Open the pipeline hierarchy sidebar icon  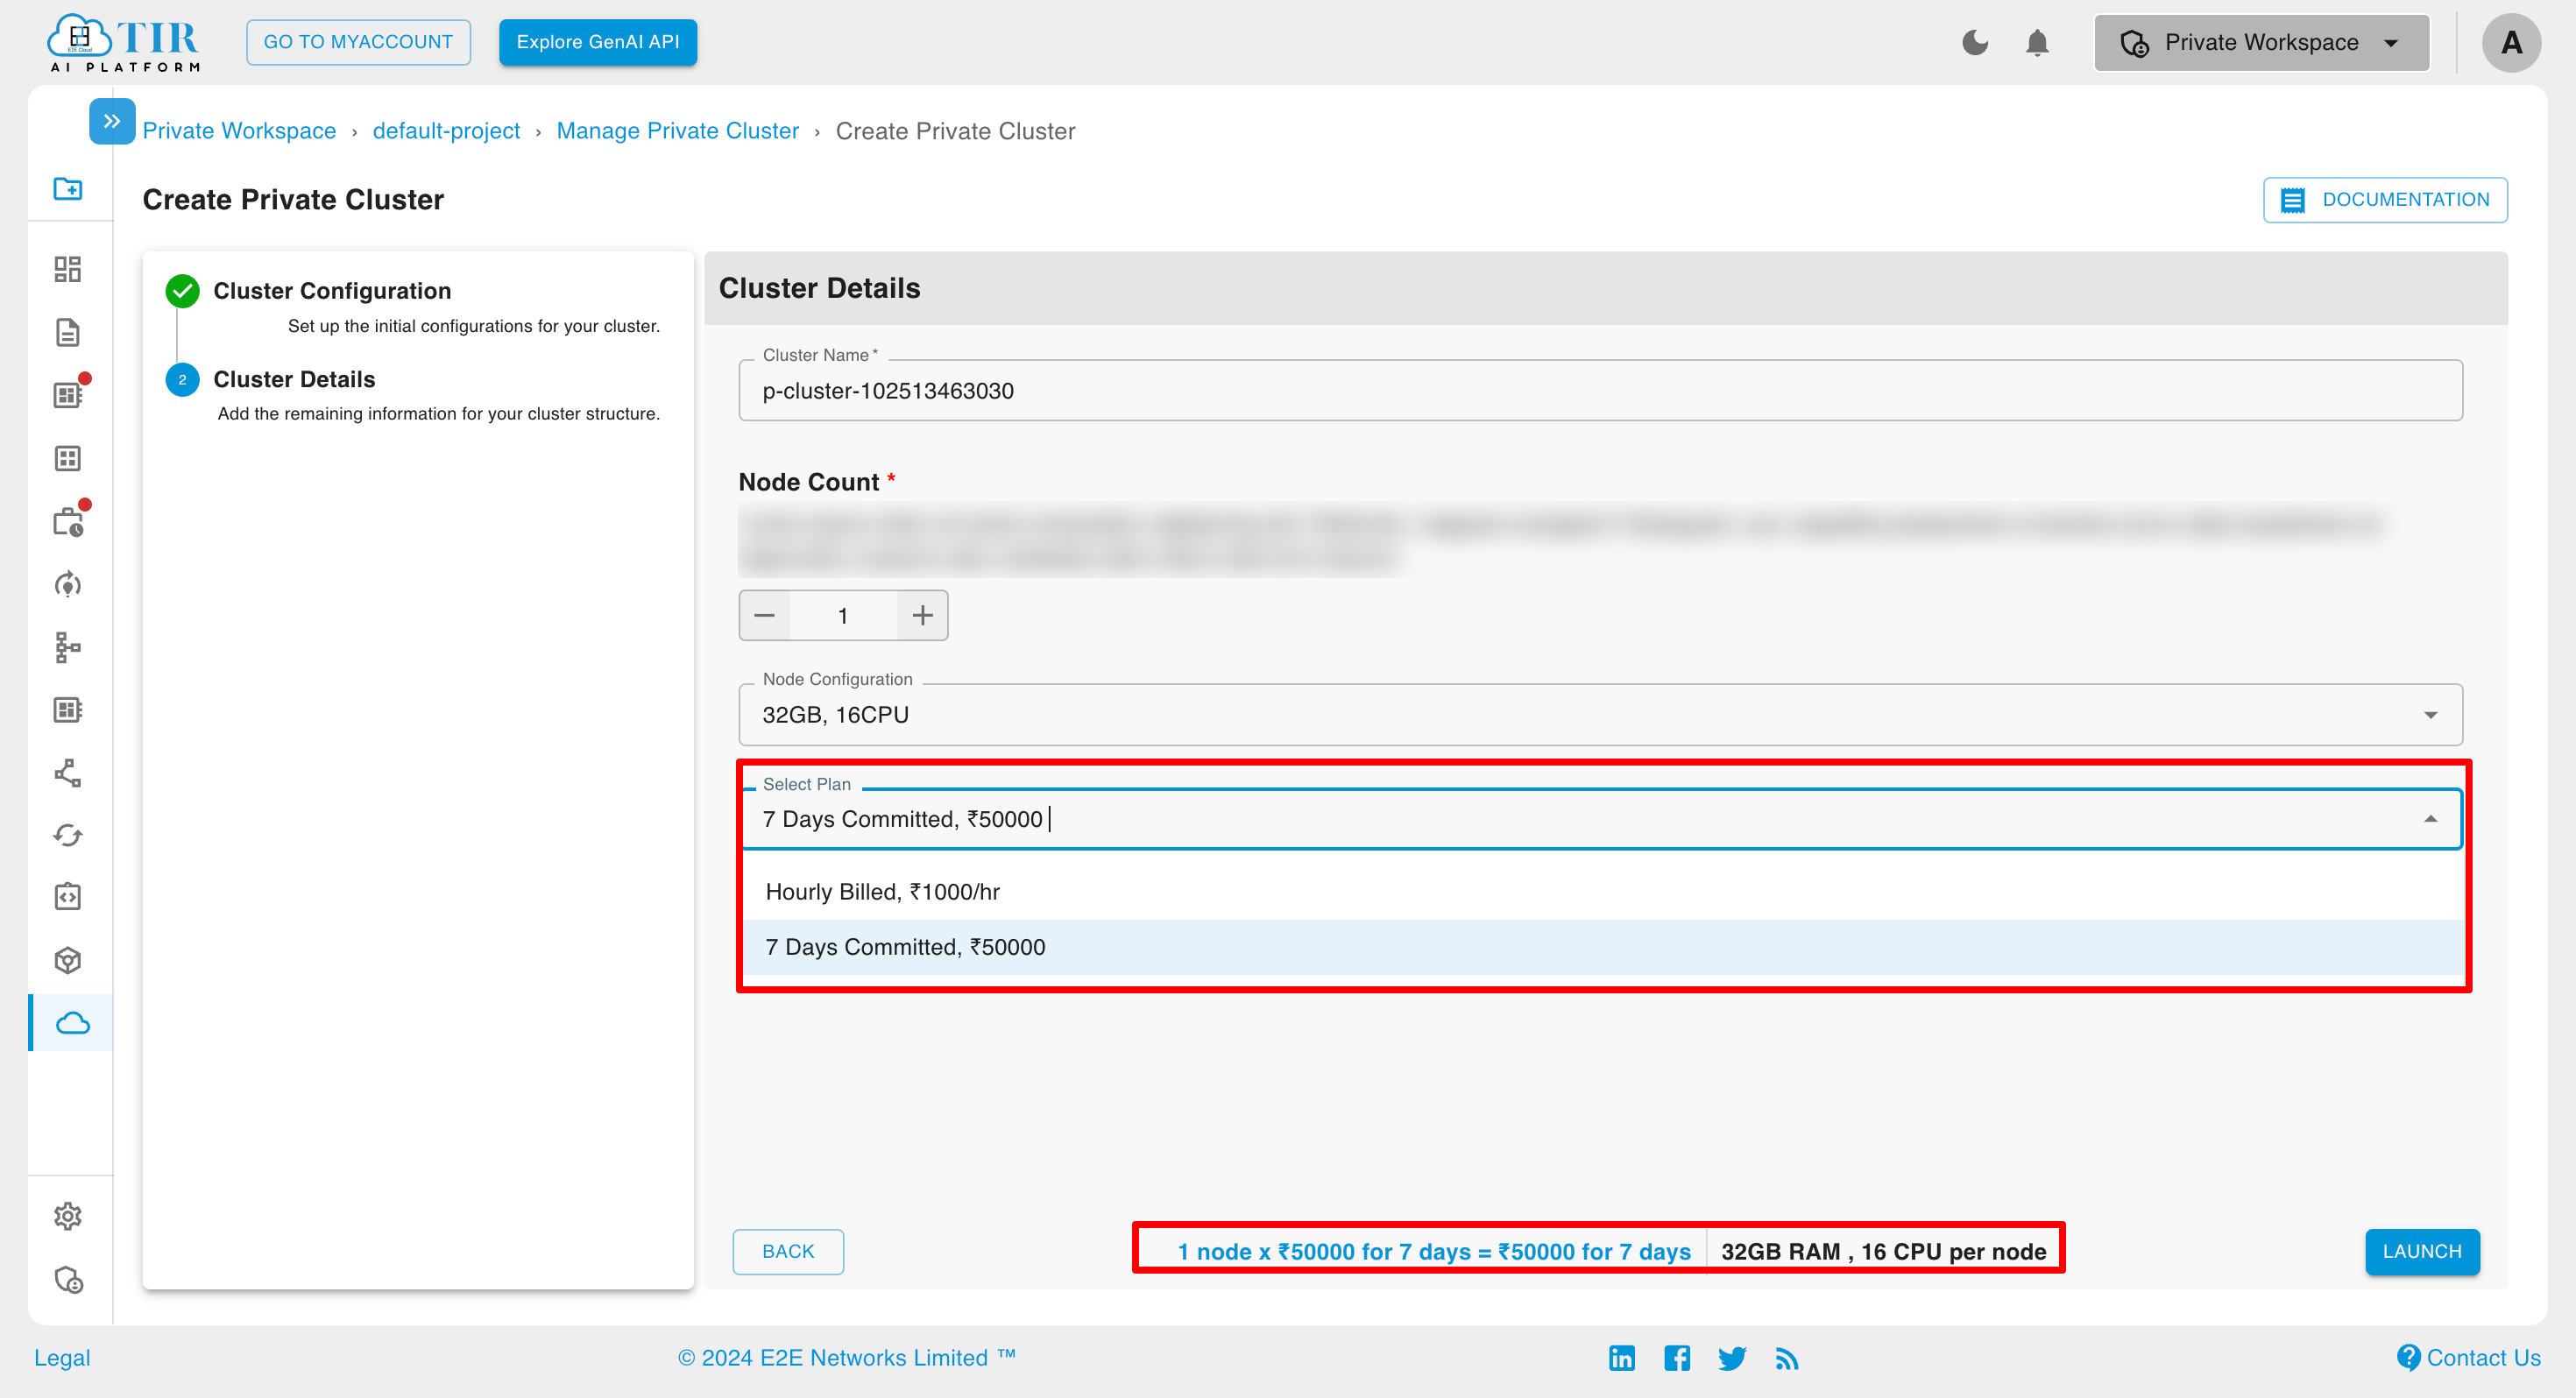point(68,647)
